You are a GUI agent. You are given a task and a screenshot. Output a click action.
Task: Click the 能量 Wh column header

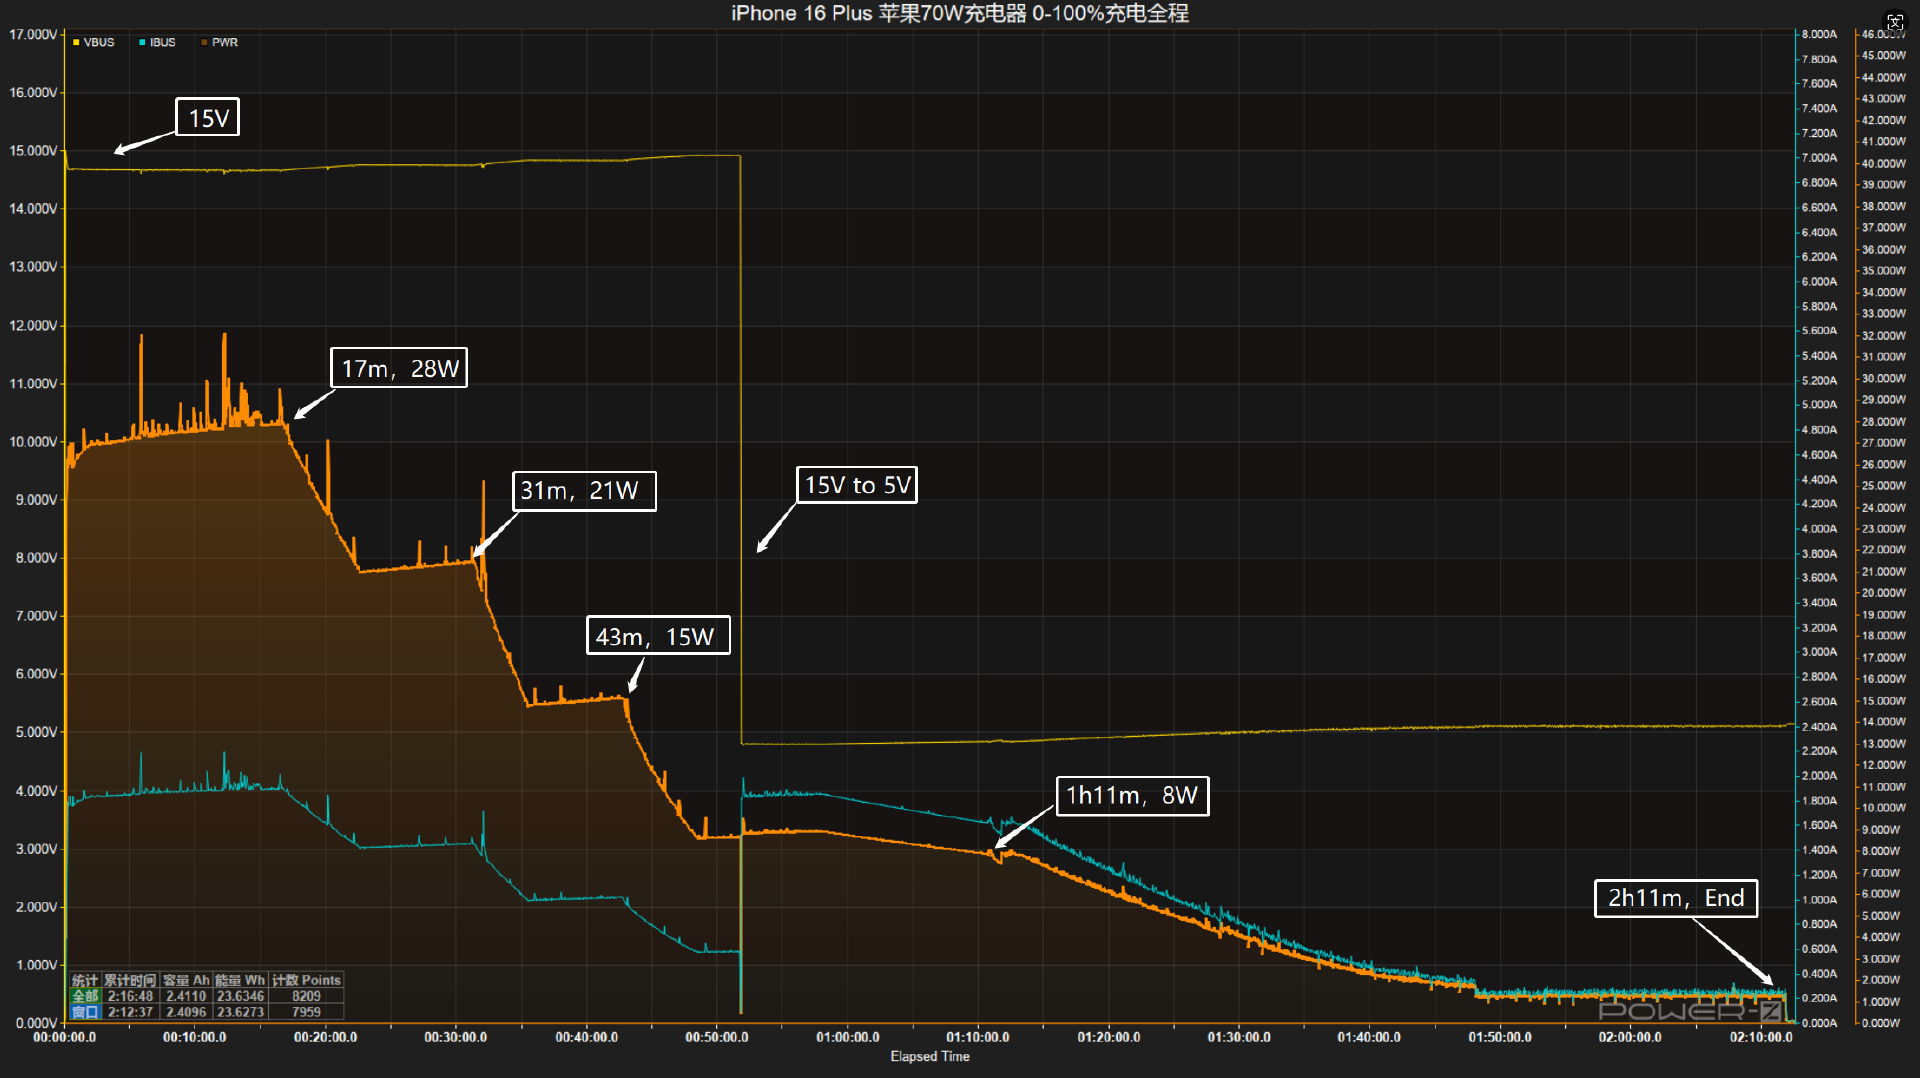click(240, 980)
